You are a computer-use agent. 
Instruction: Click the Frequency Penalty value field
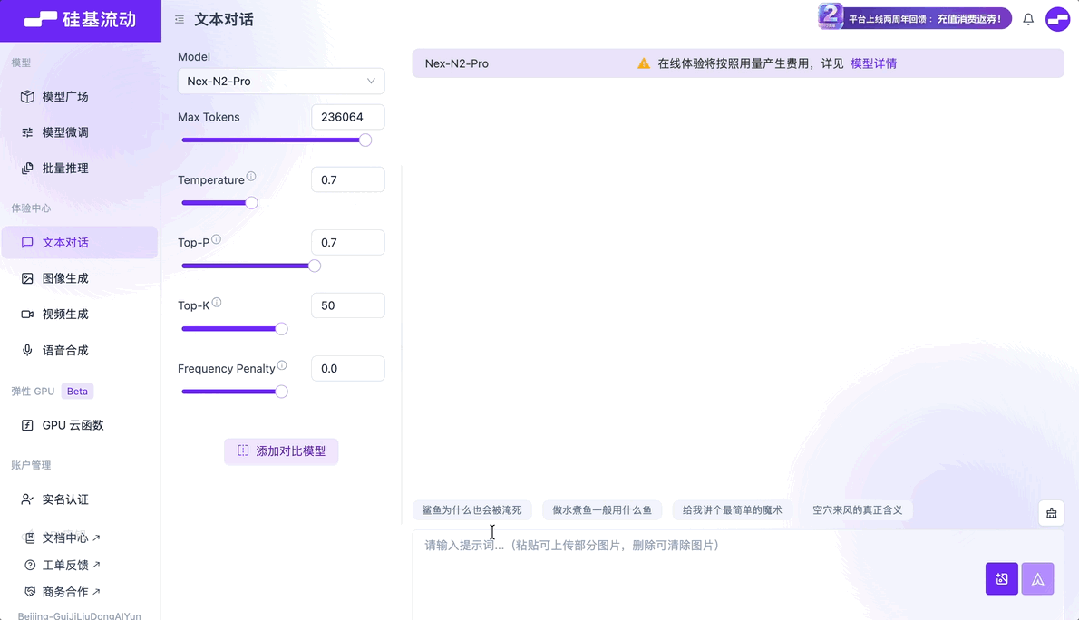pyautogui.click(x=348, y=369)
